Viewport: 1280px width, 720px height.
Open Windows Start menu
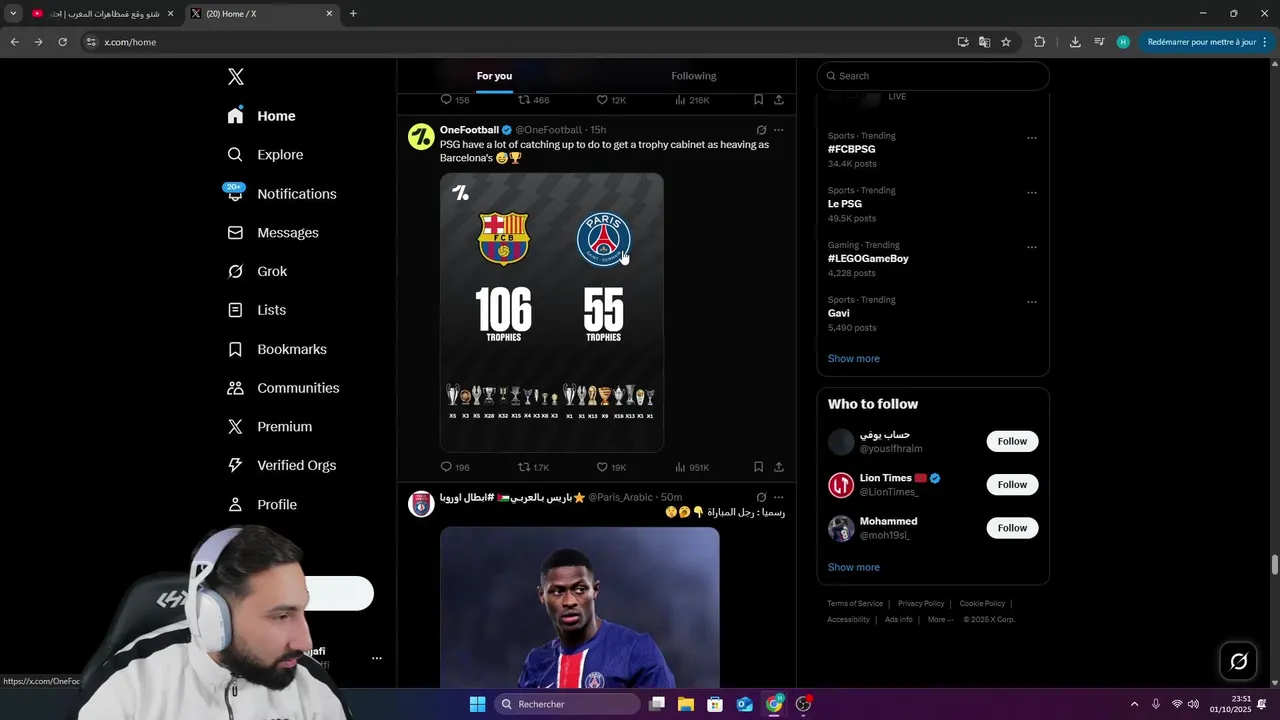[x=477, y=704]
